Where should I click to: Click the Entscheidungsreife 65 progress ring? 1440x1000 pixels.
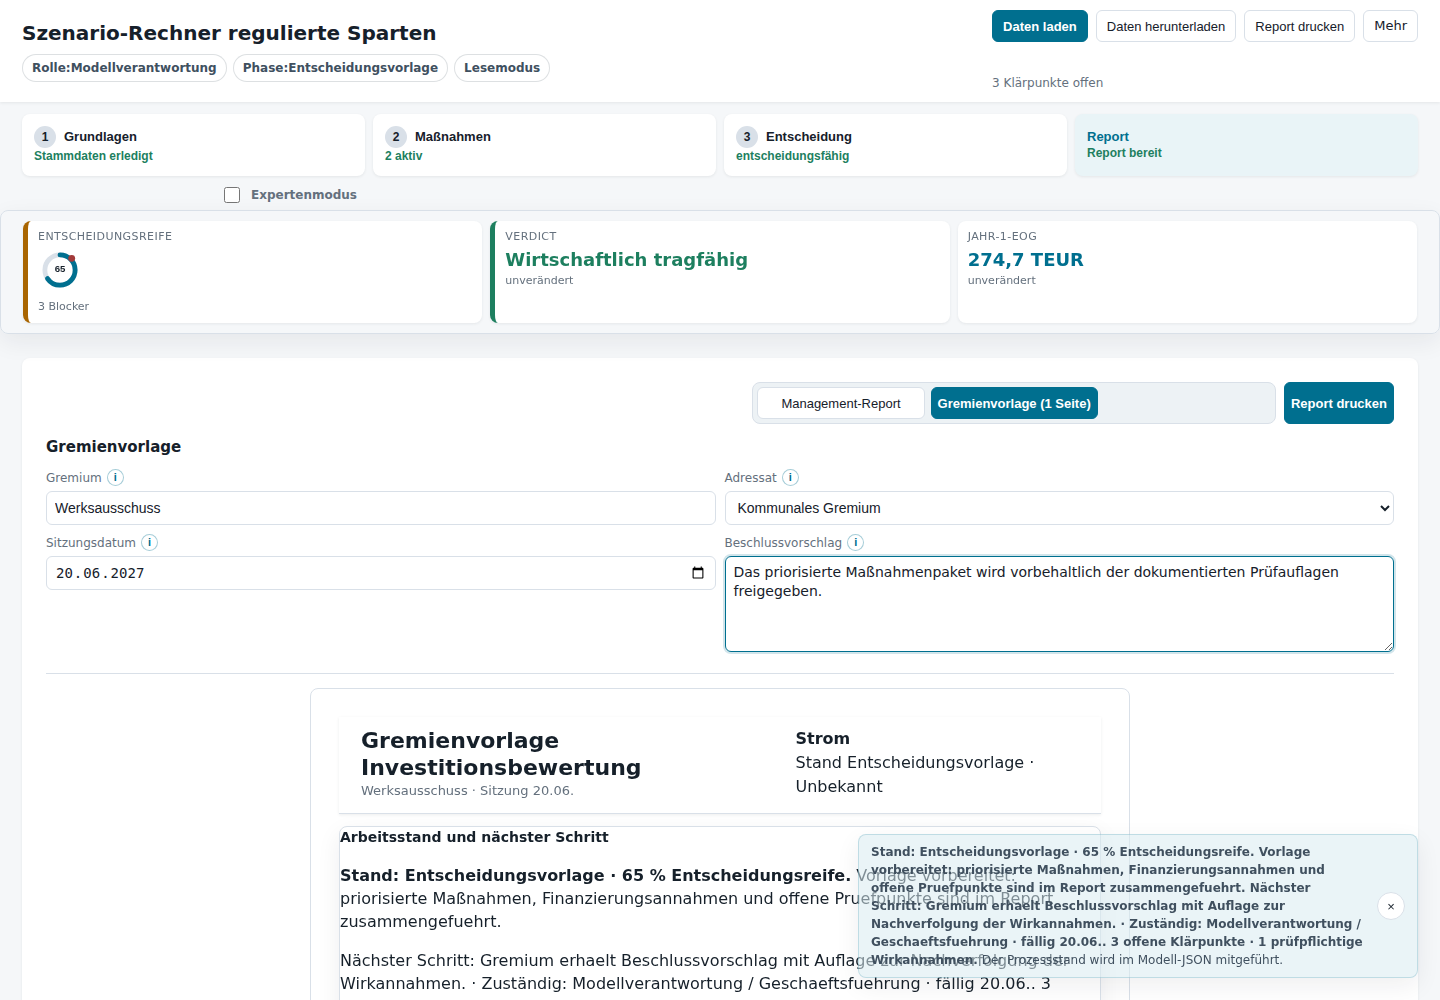pos(60,270)
